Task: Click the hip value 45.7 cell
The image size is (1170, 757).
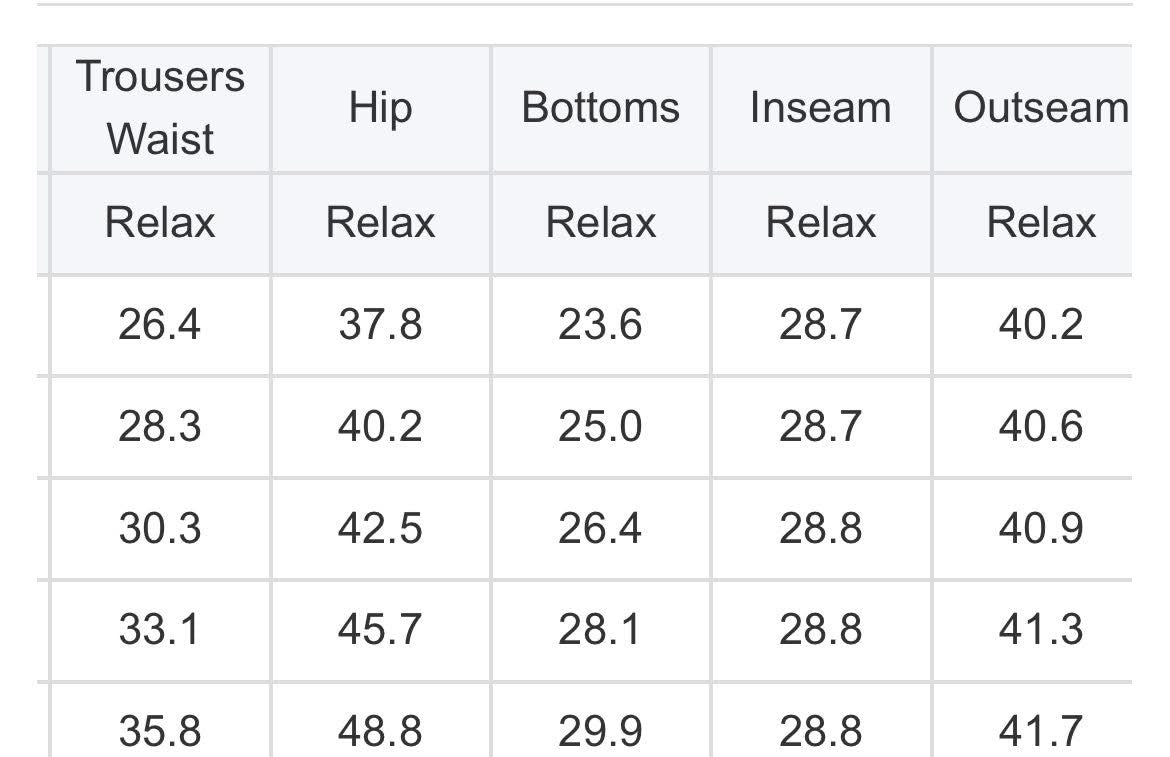Action: click(x=380, y=630)
